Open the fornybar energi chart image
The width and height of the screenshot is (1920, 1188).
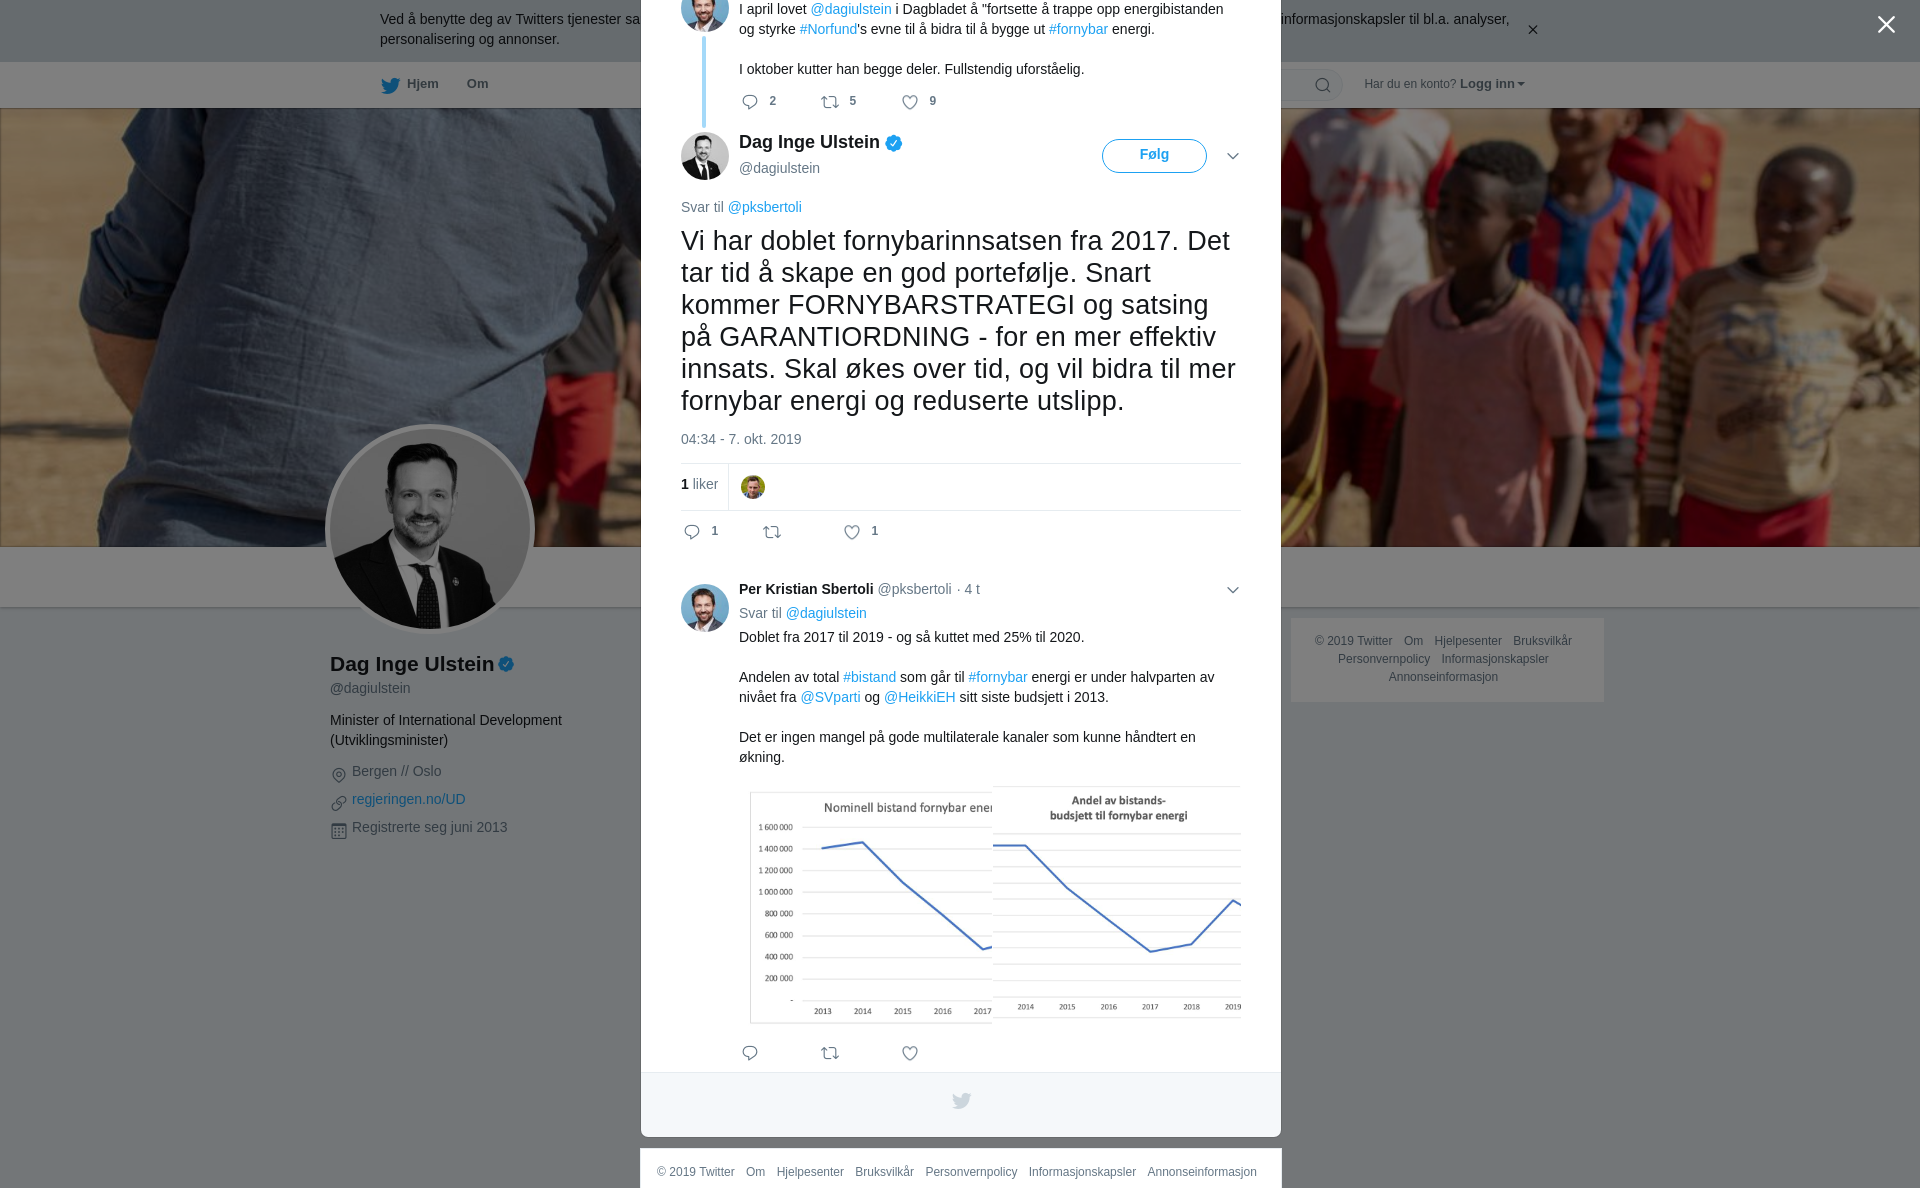pos(995,905)
